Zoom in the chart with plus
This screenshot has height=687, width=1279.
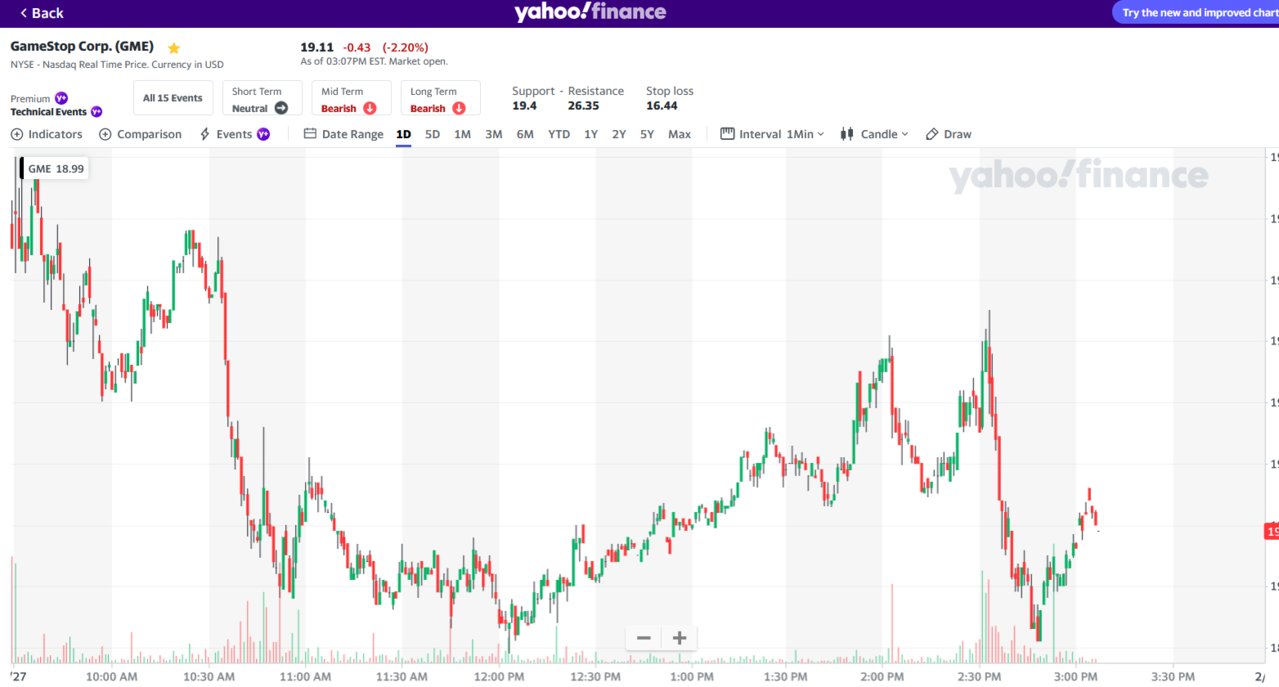pyautogui.click(x=679, y=638)
